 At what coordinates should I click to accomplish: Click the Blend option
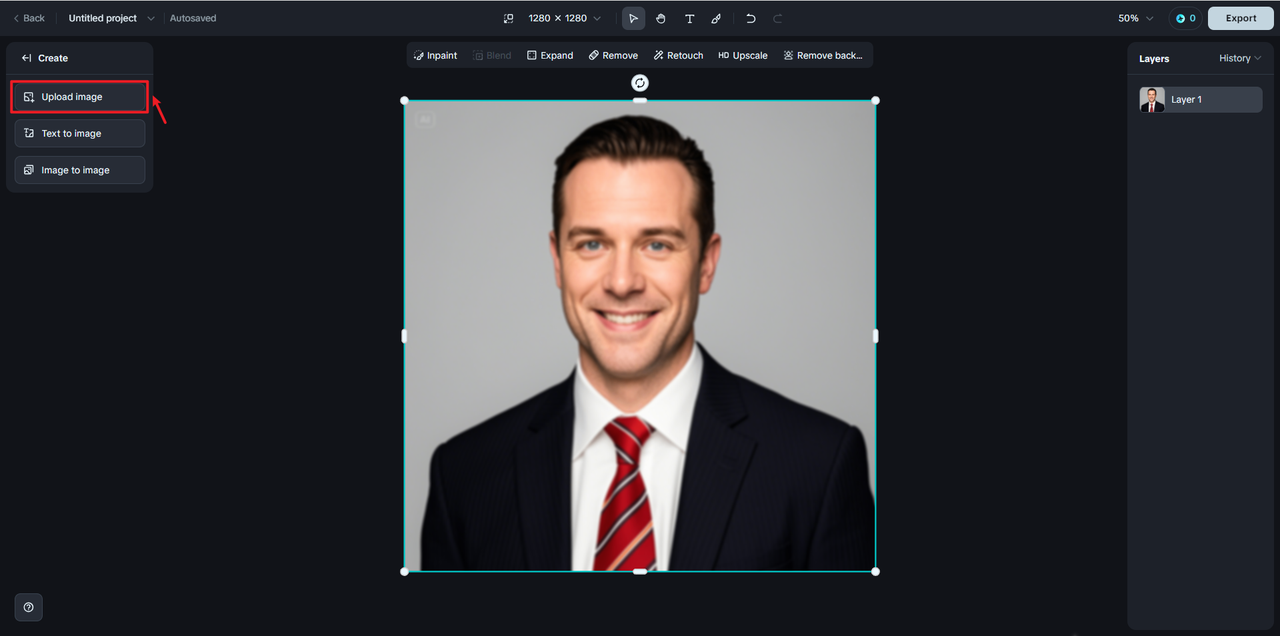coord(492,55)
